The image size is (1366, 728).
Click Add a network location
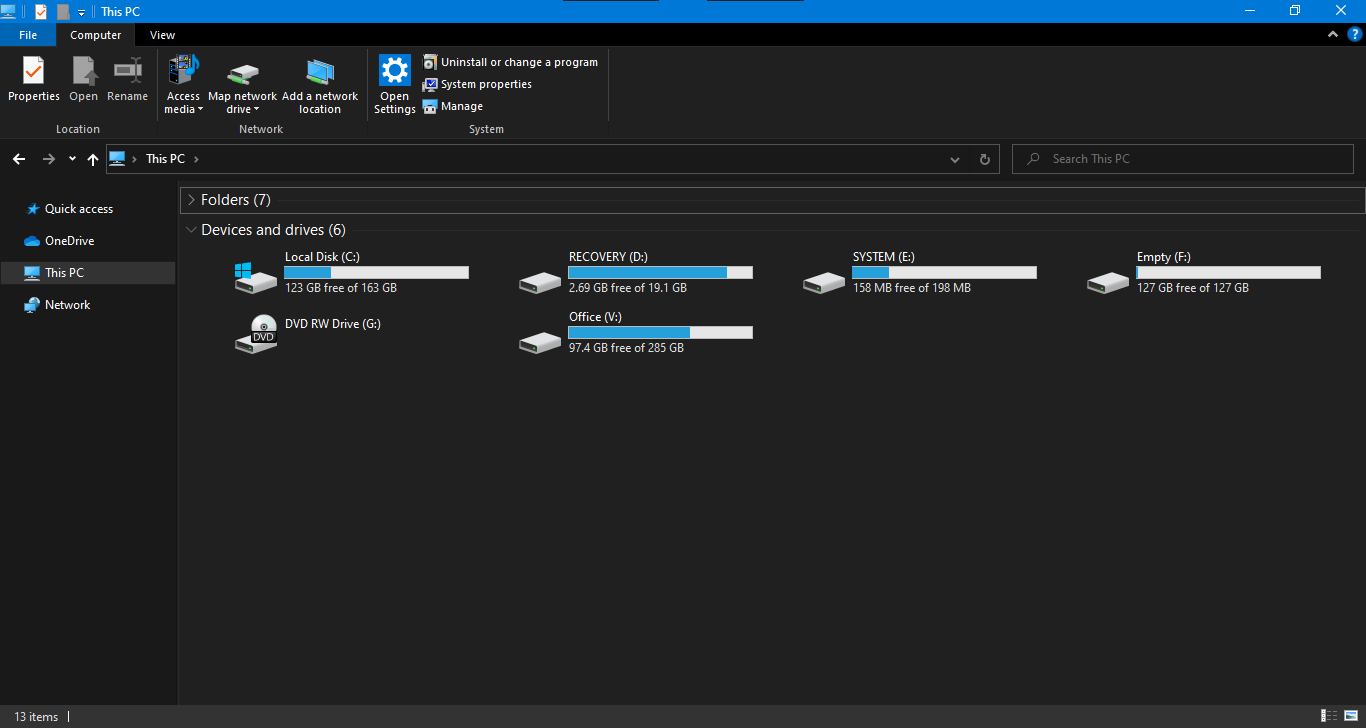320,85
